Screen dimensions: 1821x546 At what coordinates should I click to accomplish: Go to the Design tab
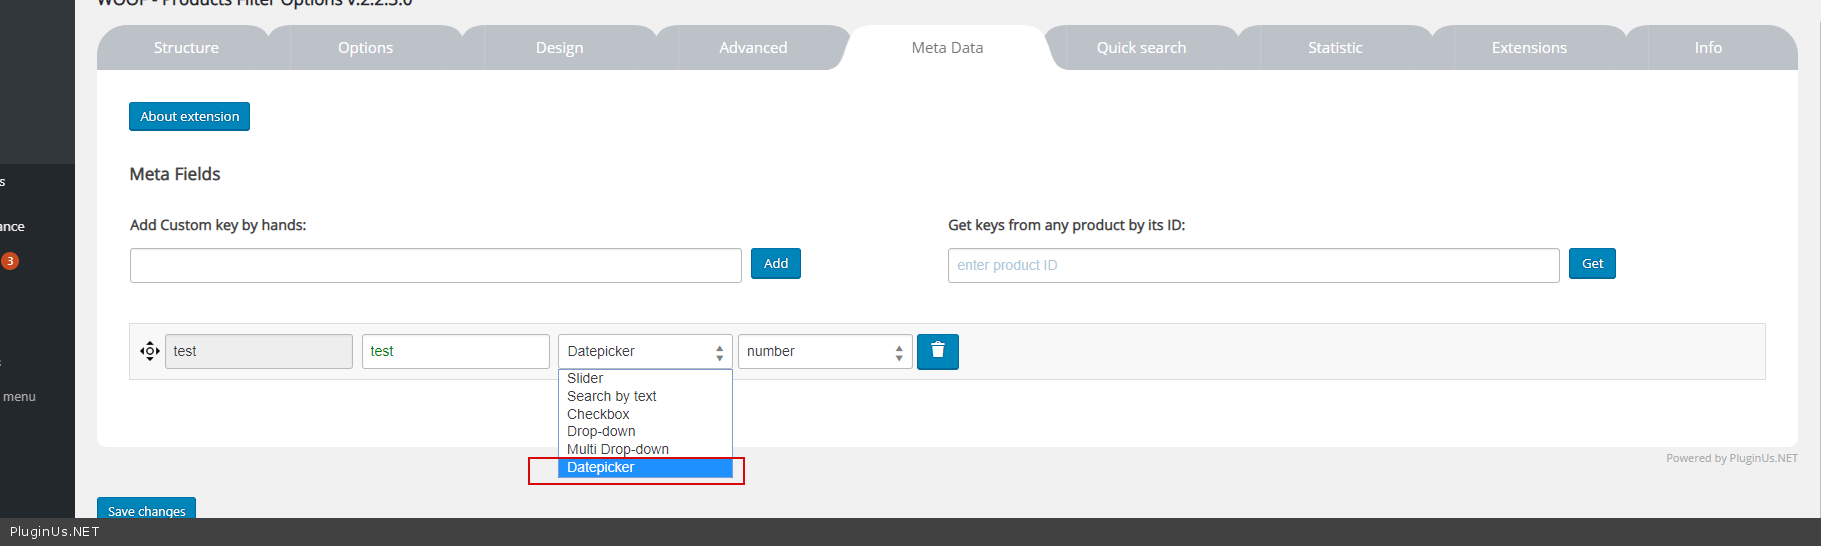[x=559, y=48]
